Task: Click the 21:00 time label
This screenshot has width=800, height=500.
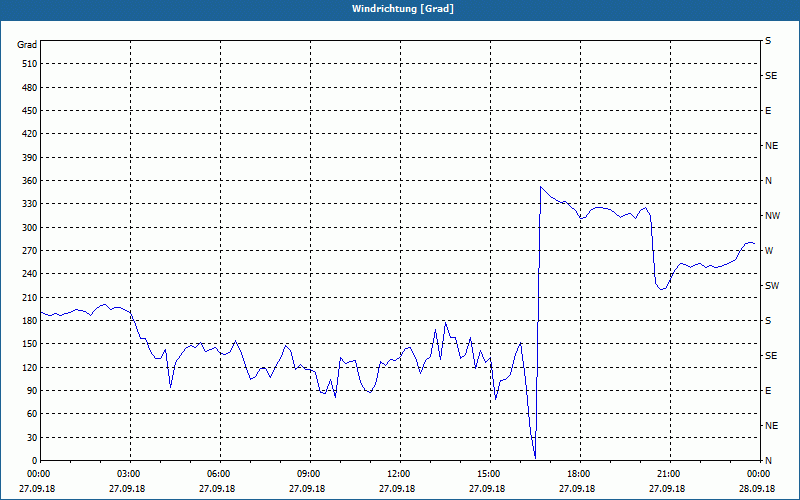Action: point(667,474)
